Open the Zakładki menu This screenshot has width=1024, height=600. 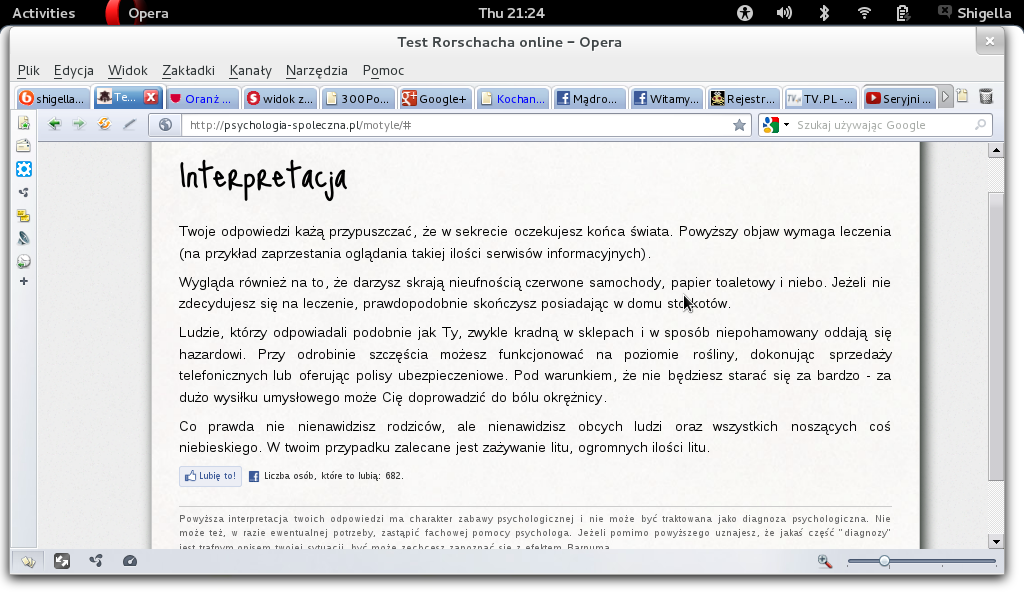point(189,71)
